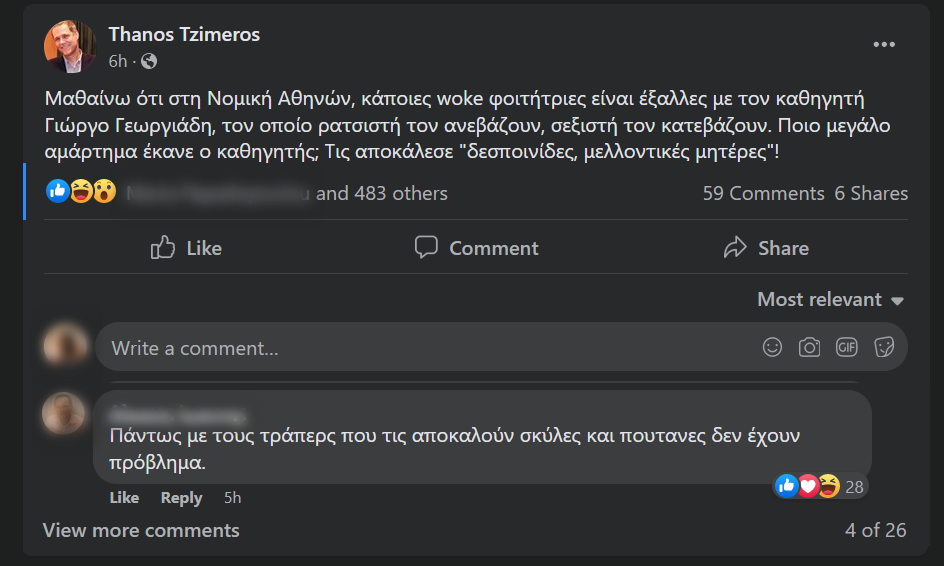
Task: Click the emoji icon in comment box
Action: (772, 347)
